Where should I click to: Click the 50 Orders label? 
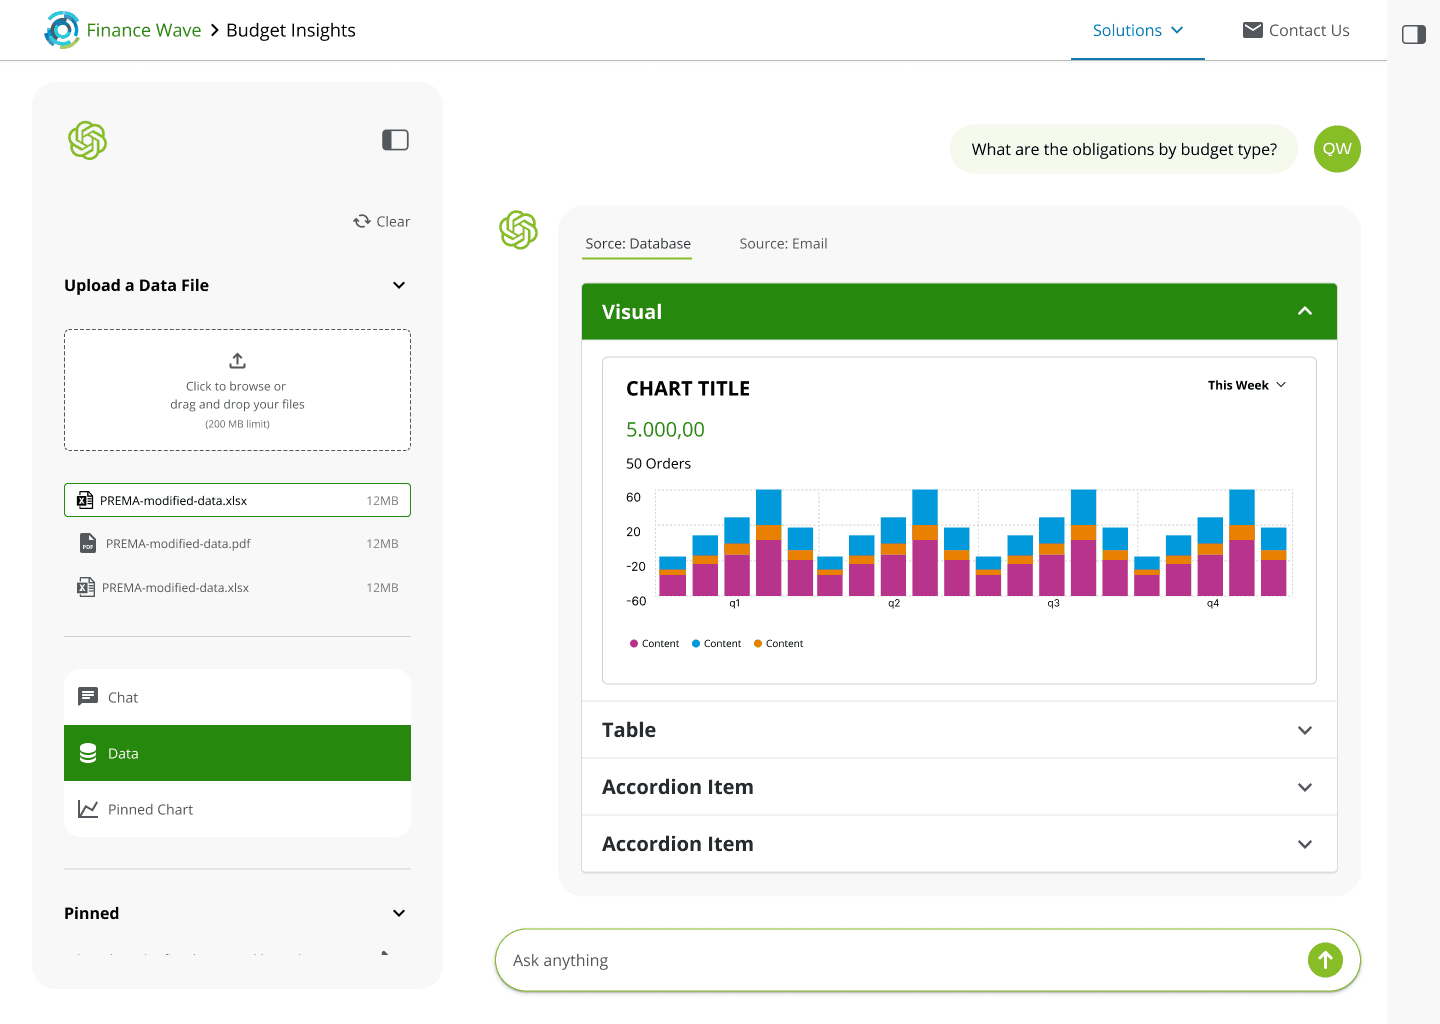(x=658, y=464)
